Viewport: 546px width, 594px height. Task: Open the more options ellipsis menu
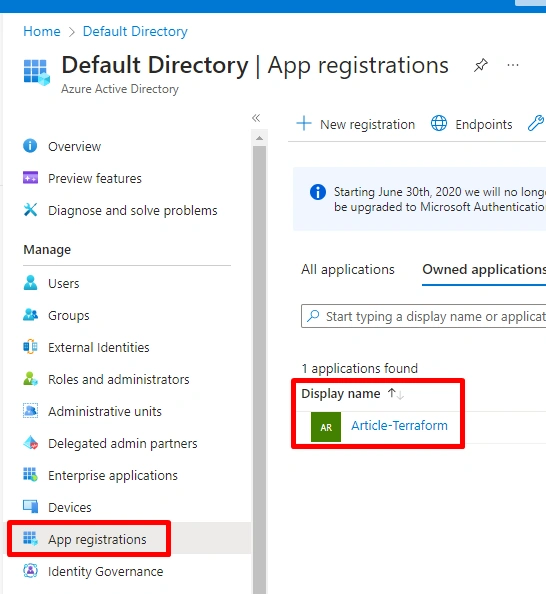pyautogui.click(x=513, y=66)
